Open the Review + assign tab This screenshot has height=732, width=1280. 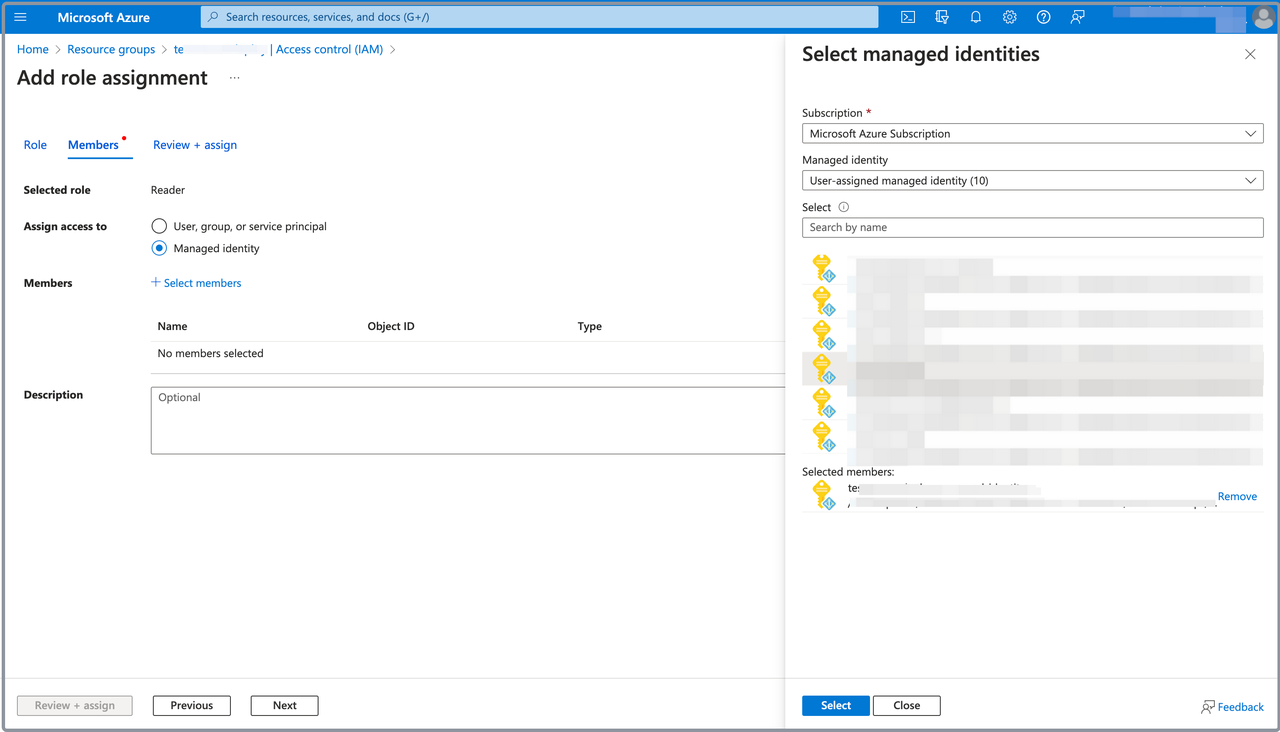[x=194, y=145]
